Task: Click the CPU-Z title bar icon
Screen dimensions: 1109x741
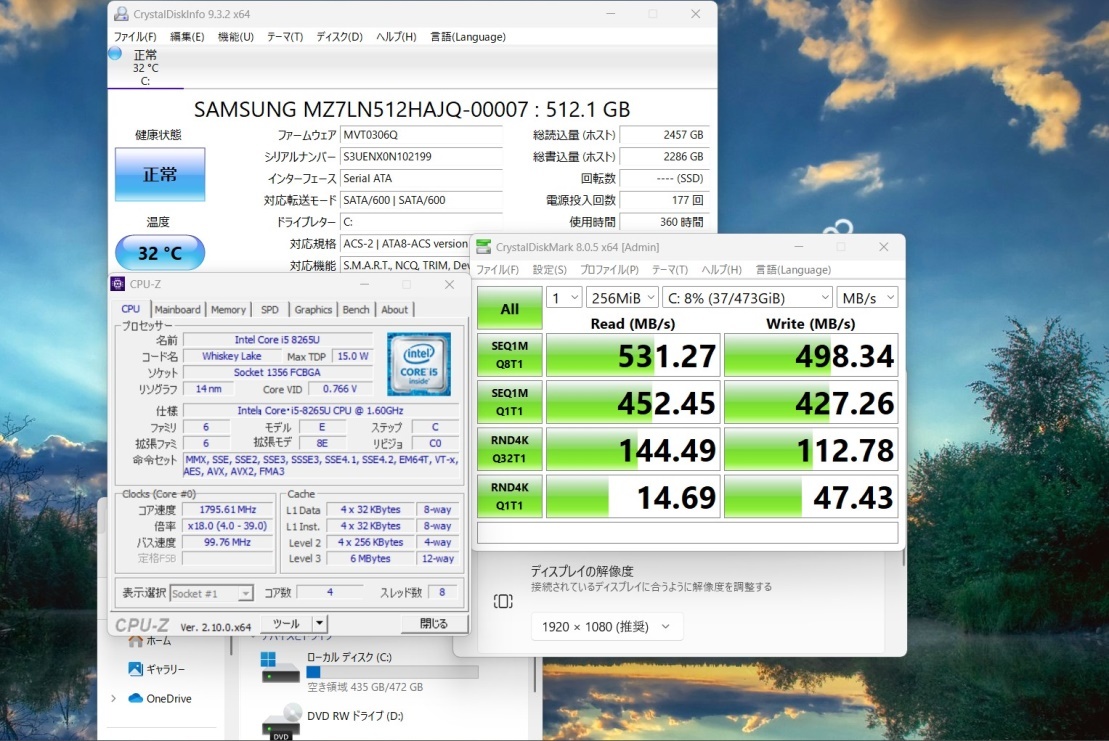Action: coord(118,284)
